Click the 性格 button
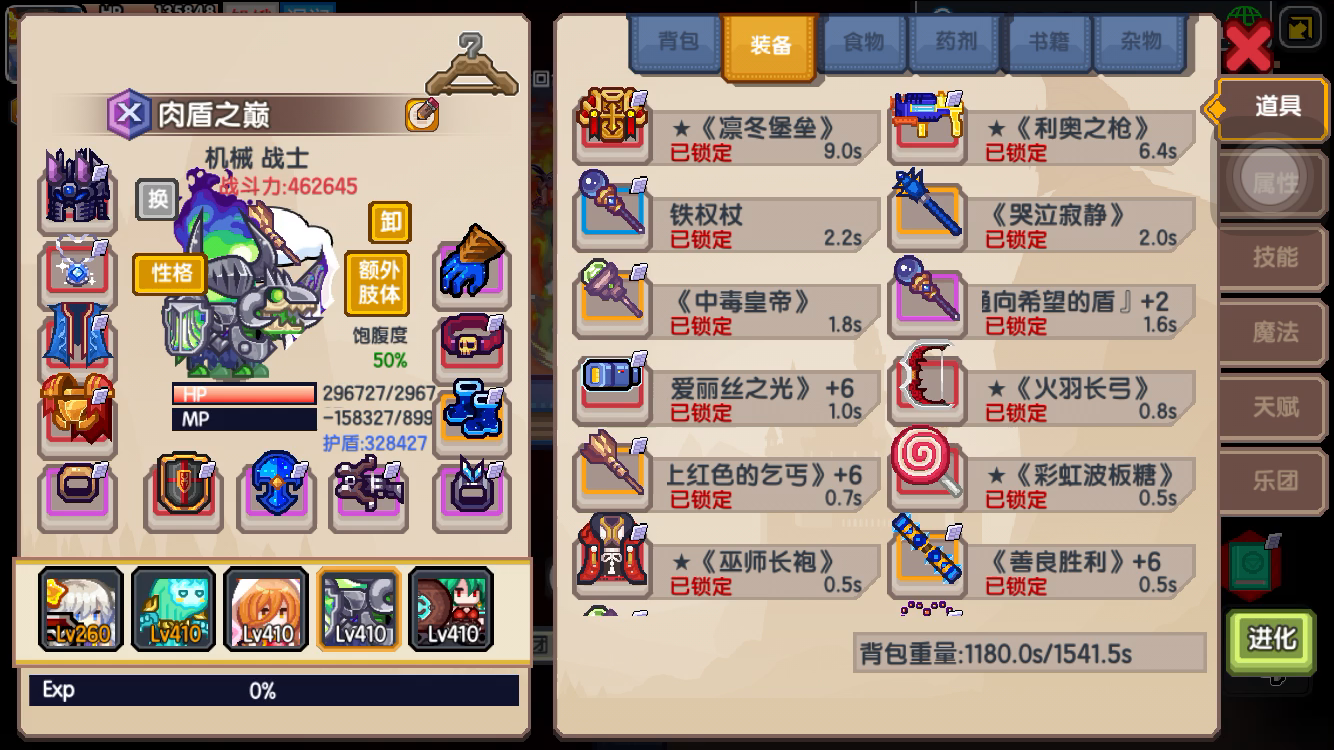 tap(171, 273)
